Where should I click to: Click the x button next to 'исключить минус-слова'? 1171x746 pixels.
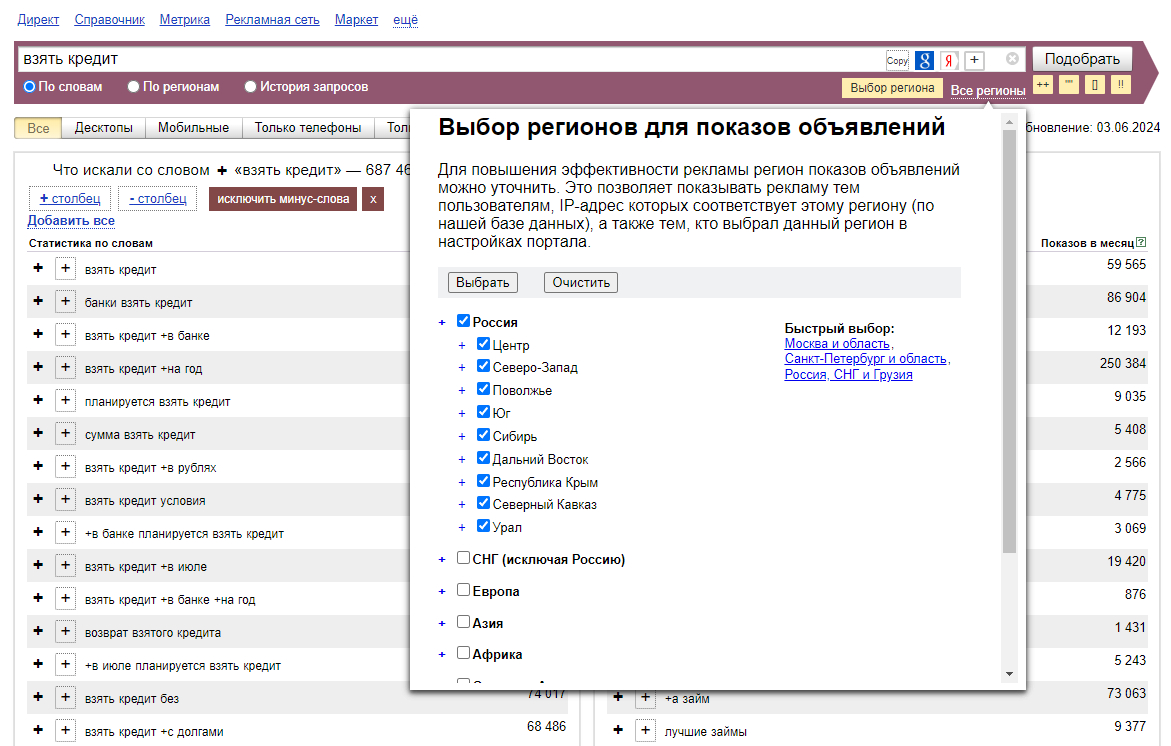point(373,199)
